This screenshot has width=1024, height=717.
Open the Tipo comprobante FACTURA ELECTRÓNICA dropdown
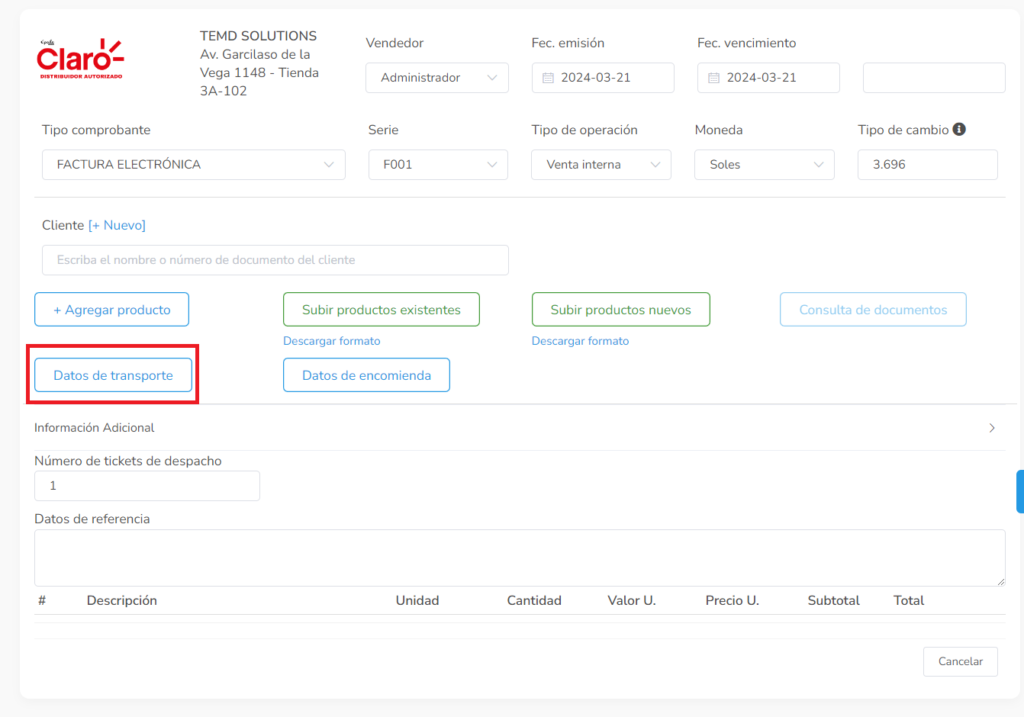coord(193,165)
